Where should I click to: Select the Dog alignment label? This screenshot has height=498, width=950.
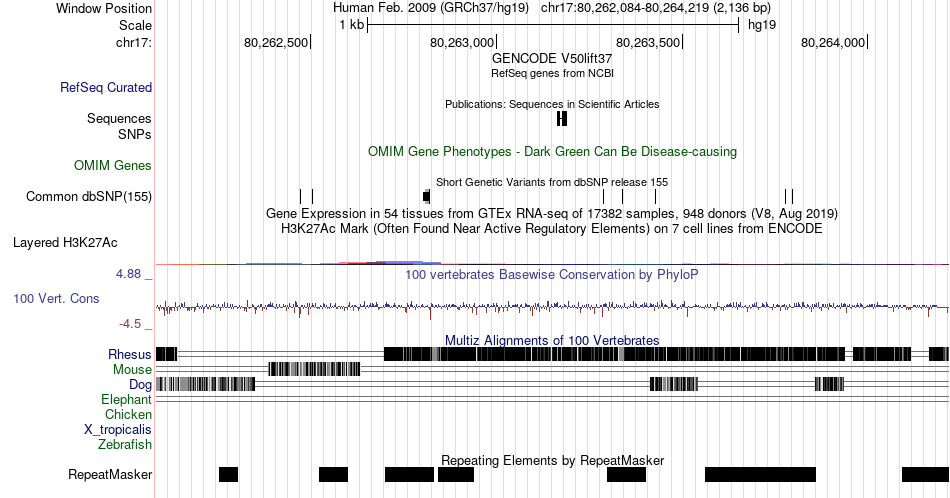click(x=140, y=384)
